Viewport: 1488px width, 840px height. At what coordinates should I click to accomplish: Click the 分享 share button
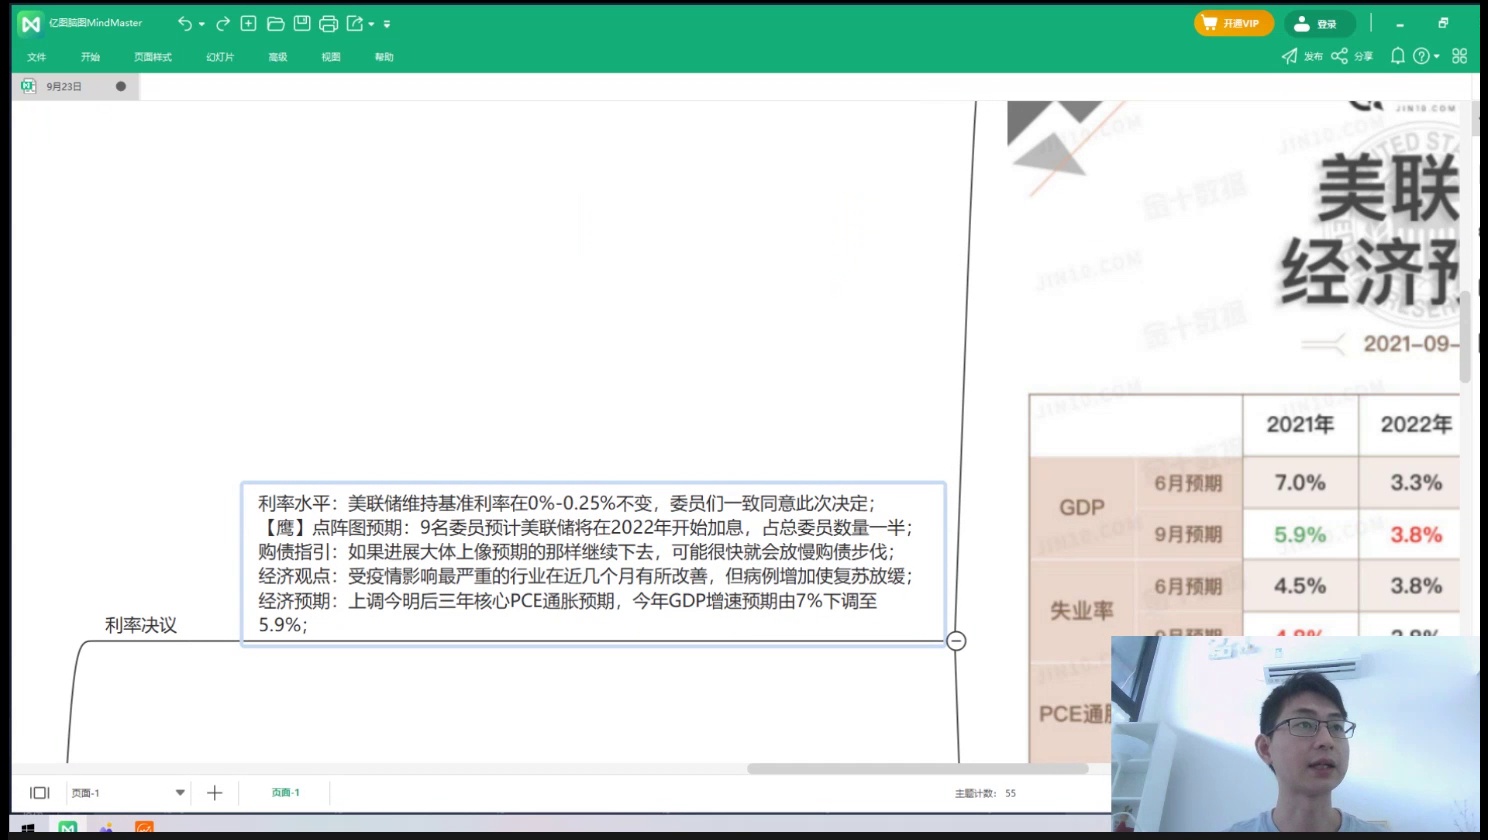point(1352,56)
